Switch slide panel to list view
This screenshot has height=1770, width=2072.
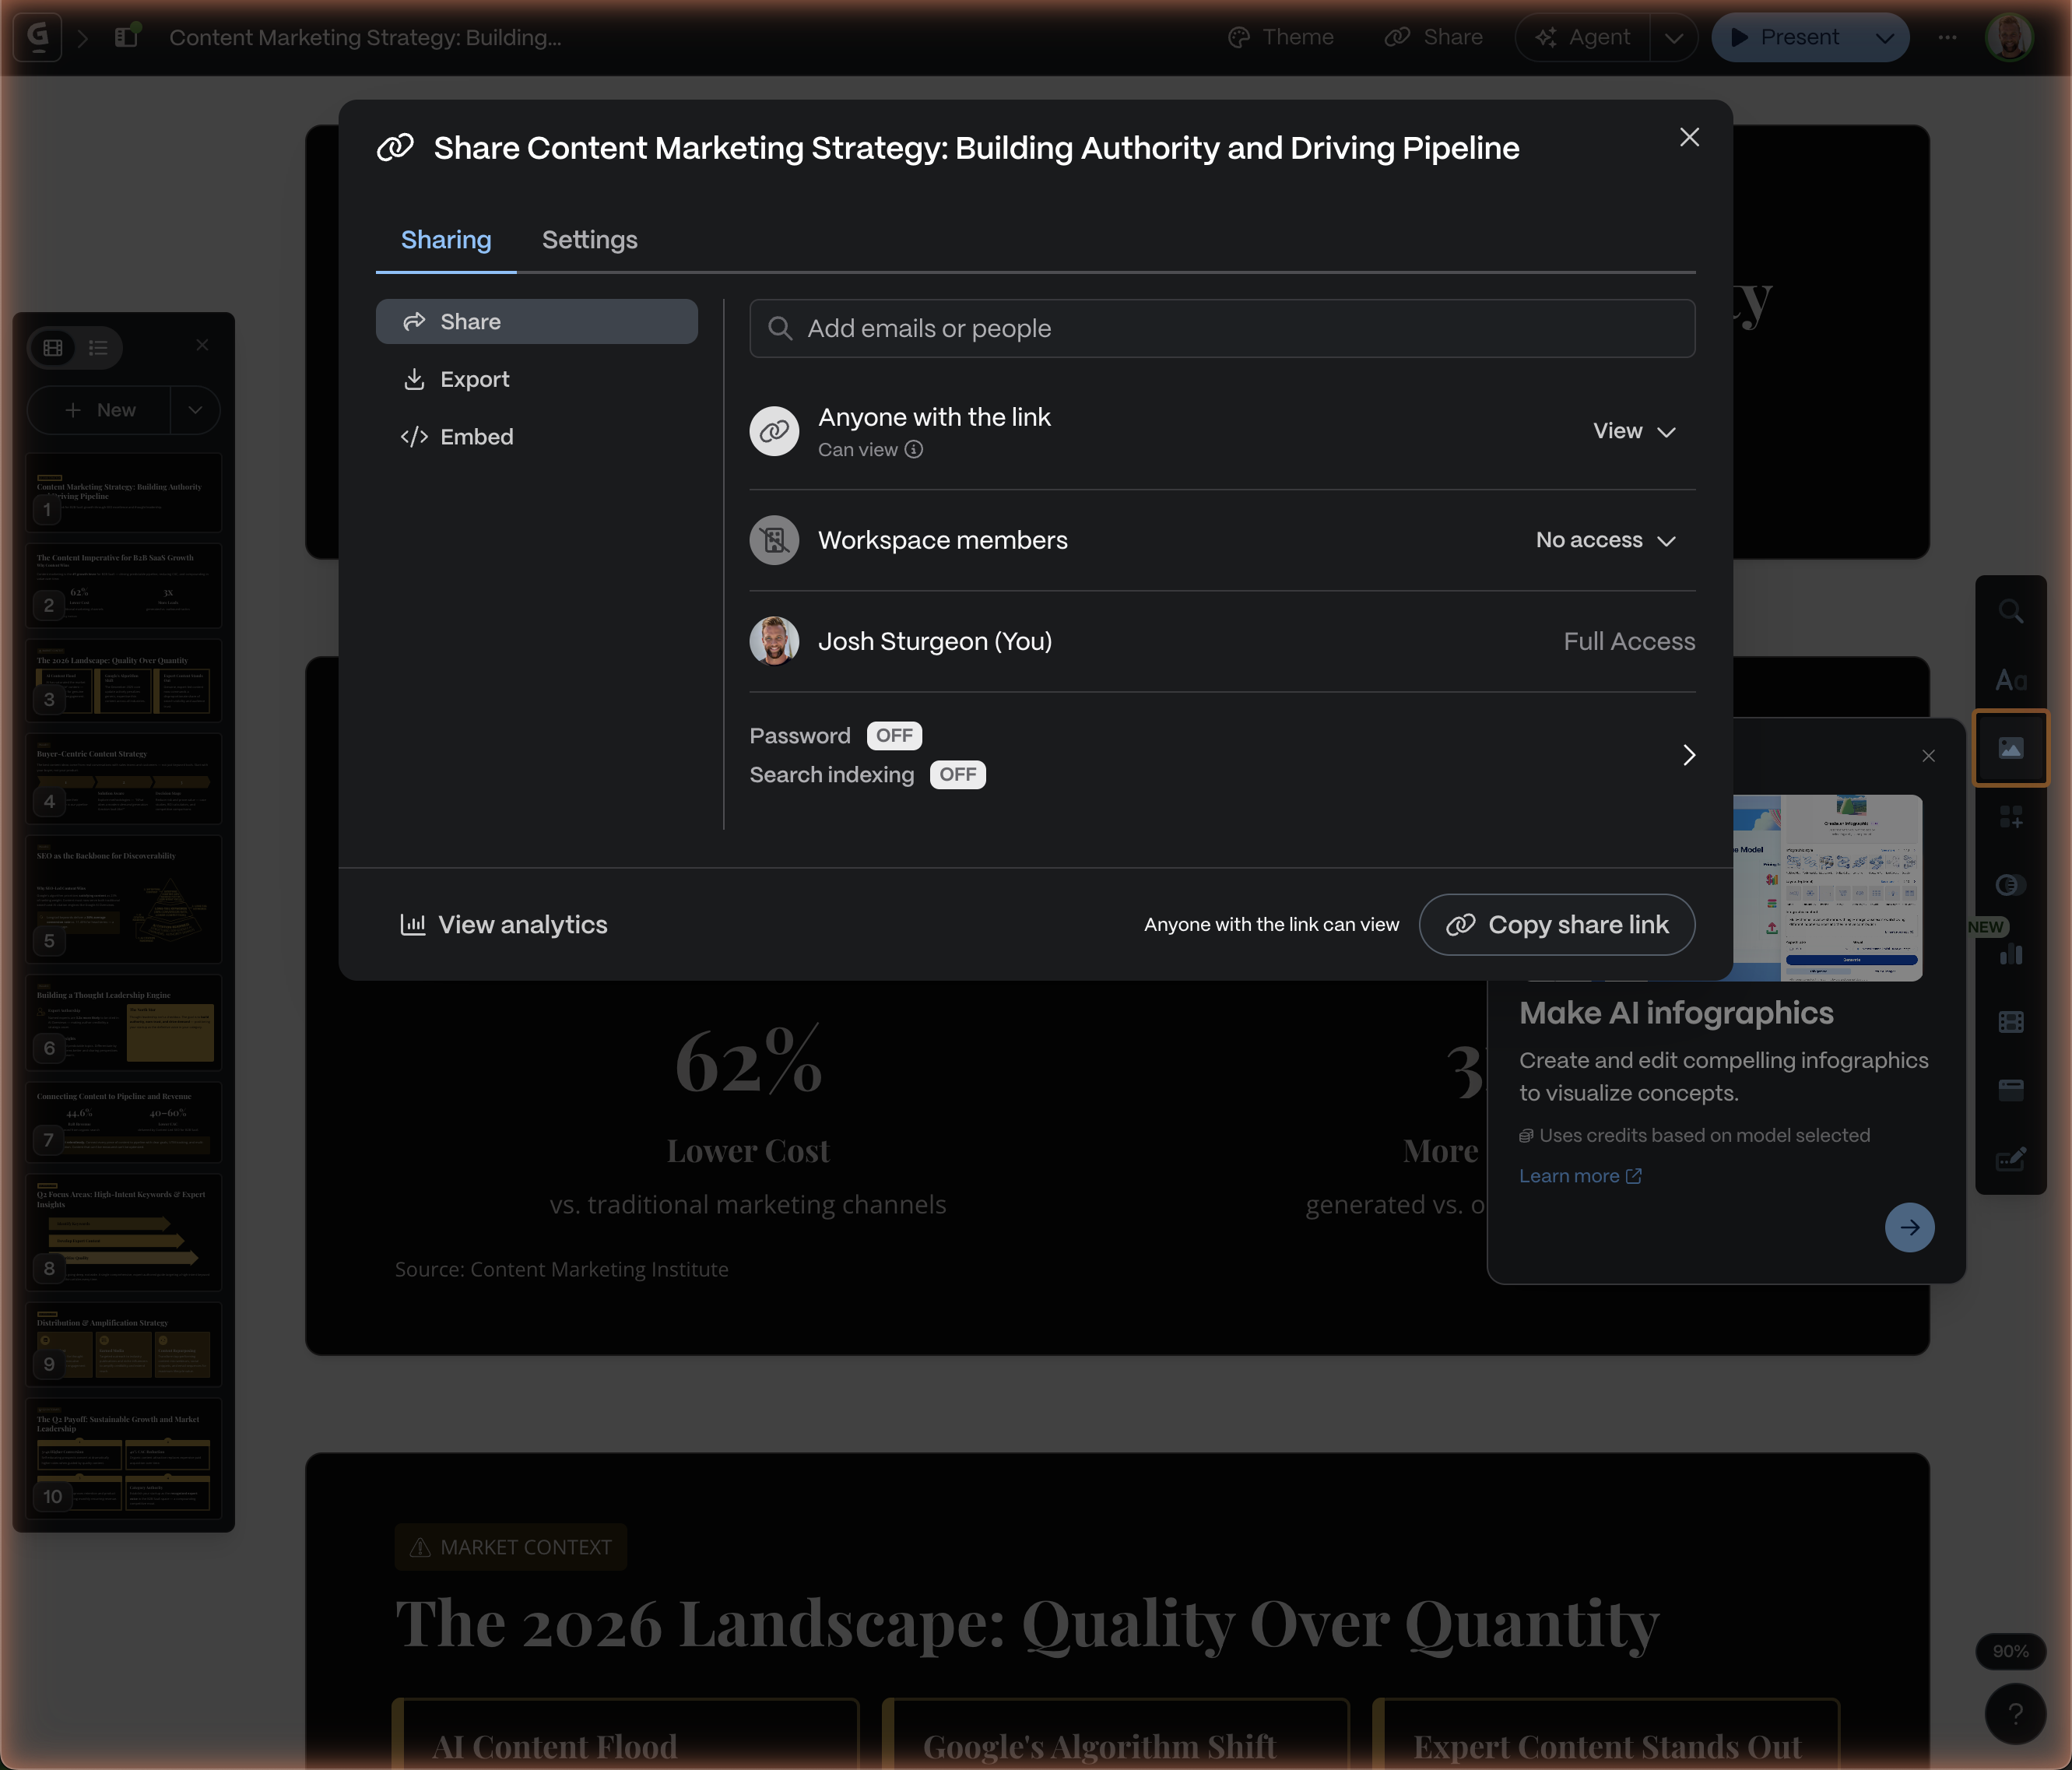(x=98, y=348)
